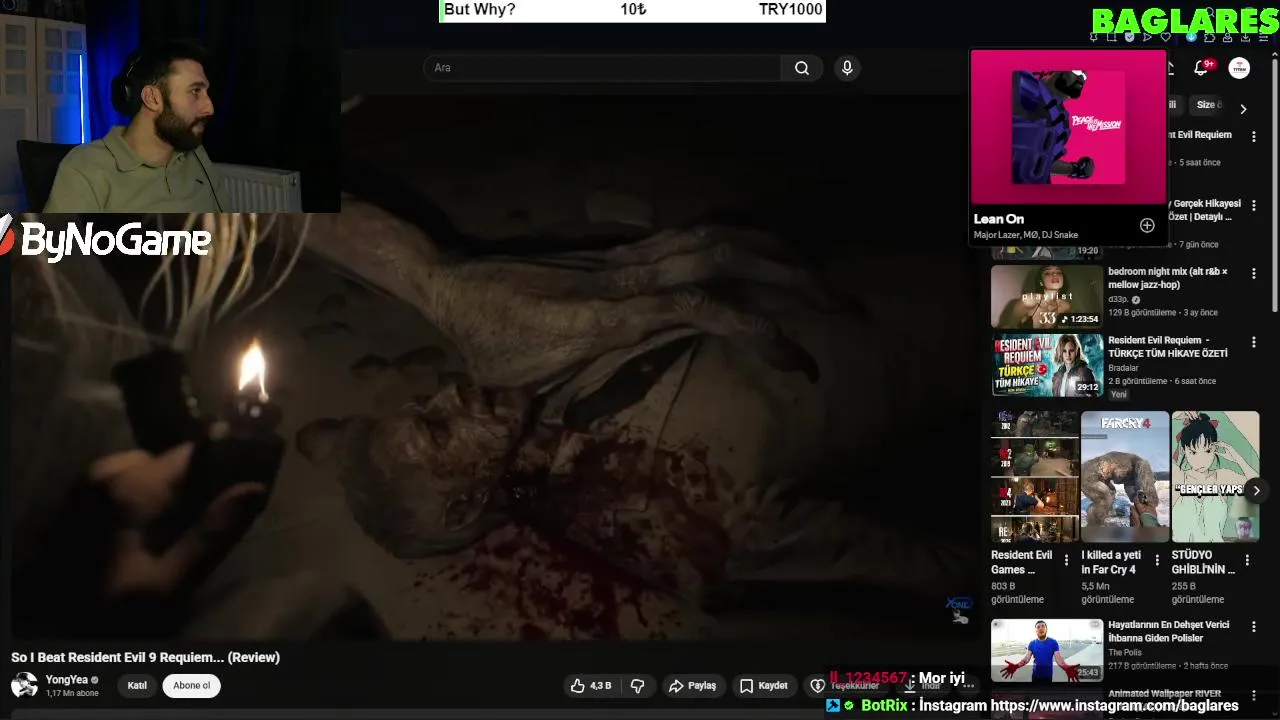Click YongYea channel avatar
1280x720 pixels.
click(24, 686)
